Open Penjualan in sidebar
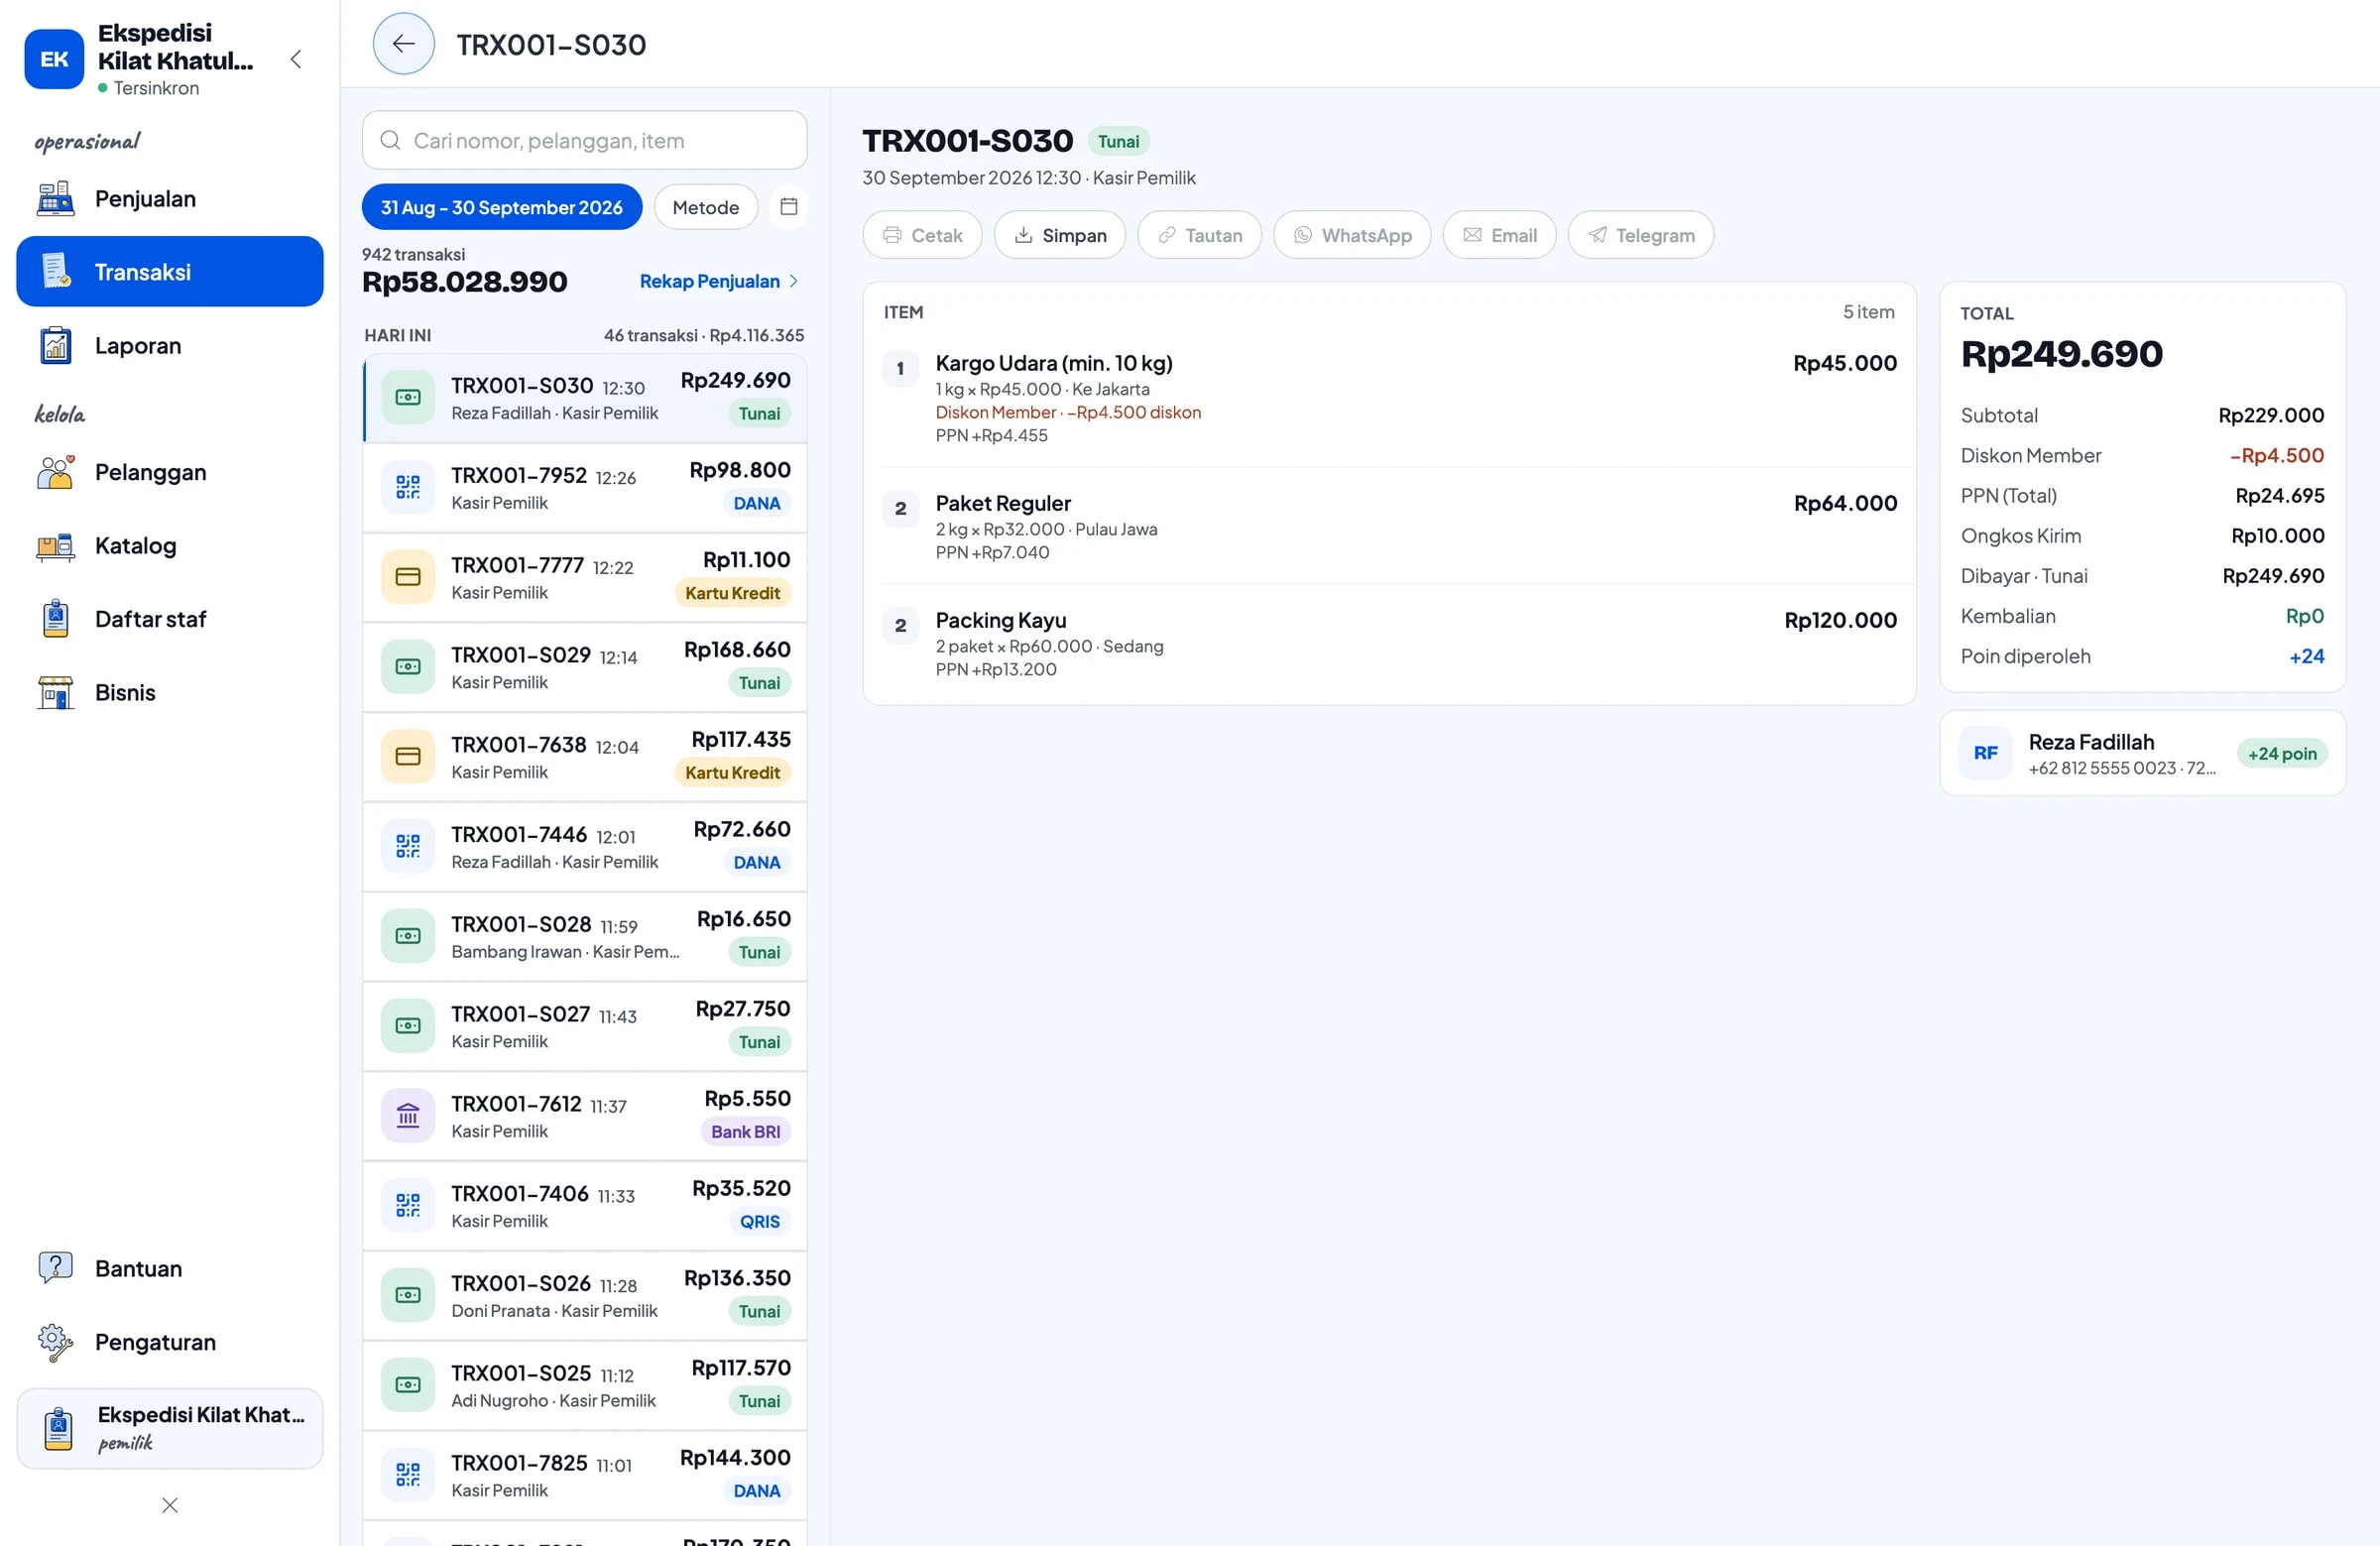The height and width of the screenshot is (1546, 2380). 170,199
